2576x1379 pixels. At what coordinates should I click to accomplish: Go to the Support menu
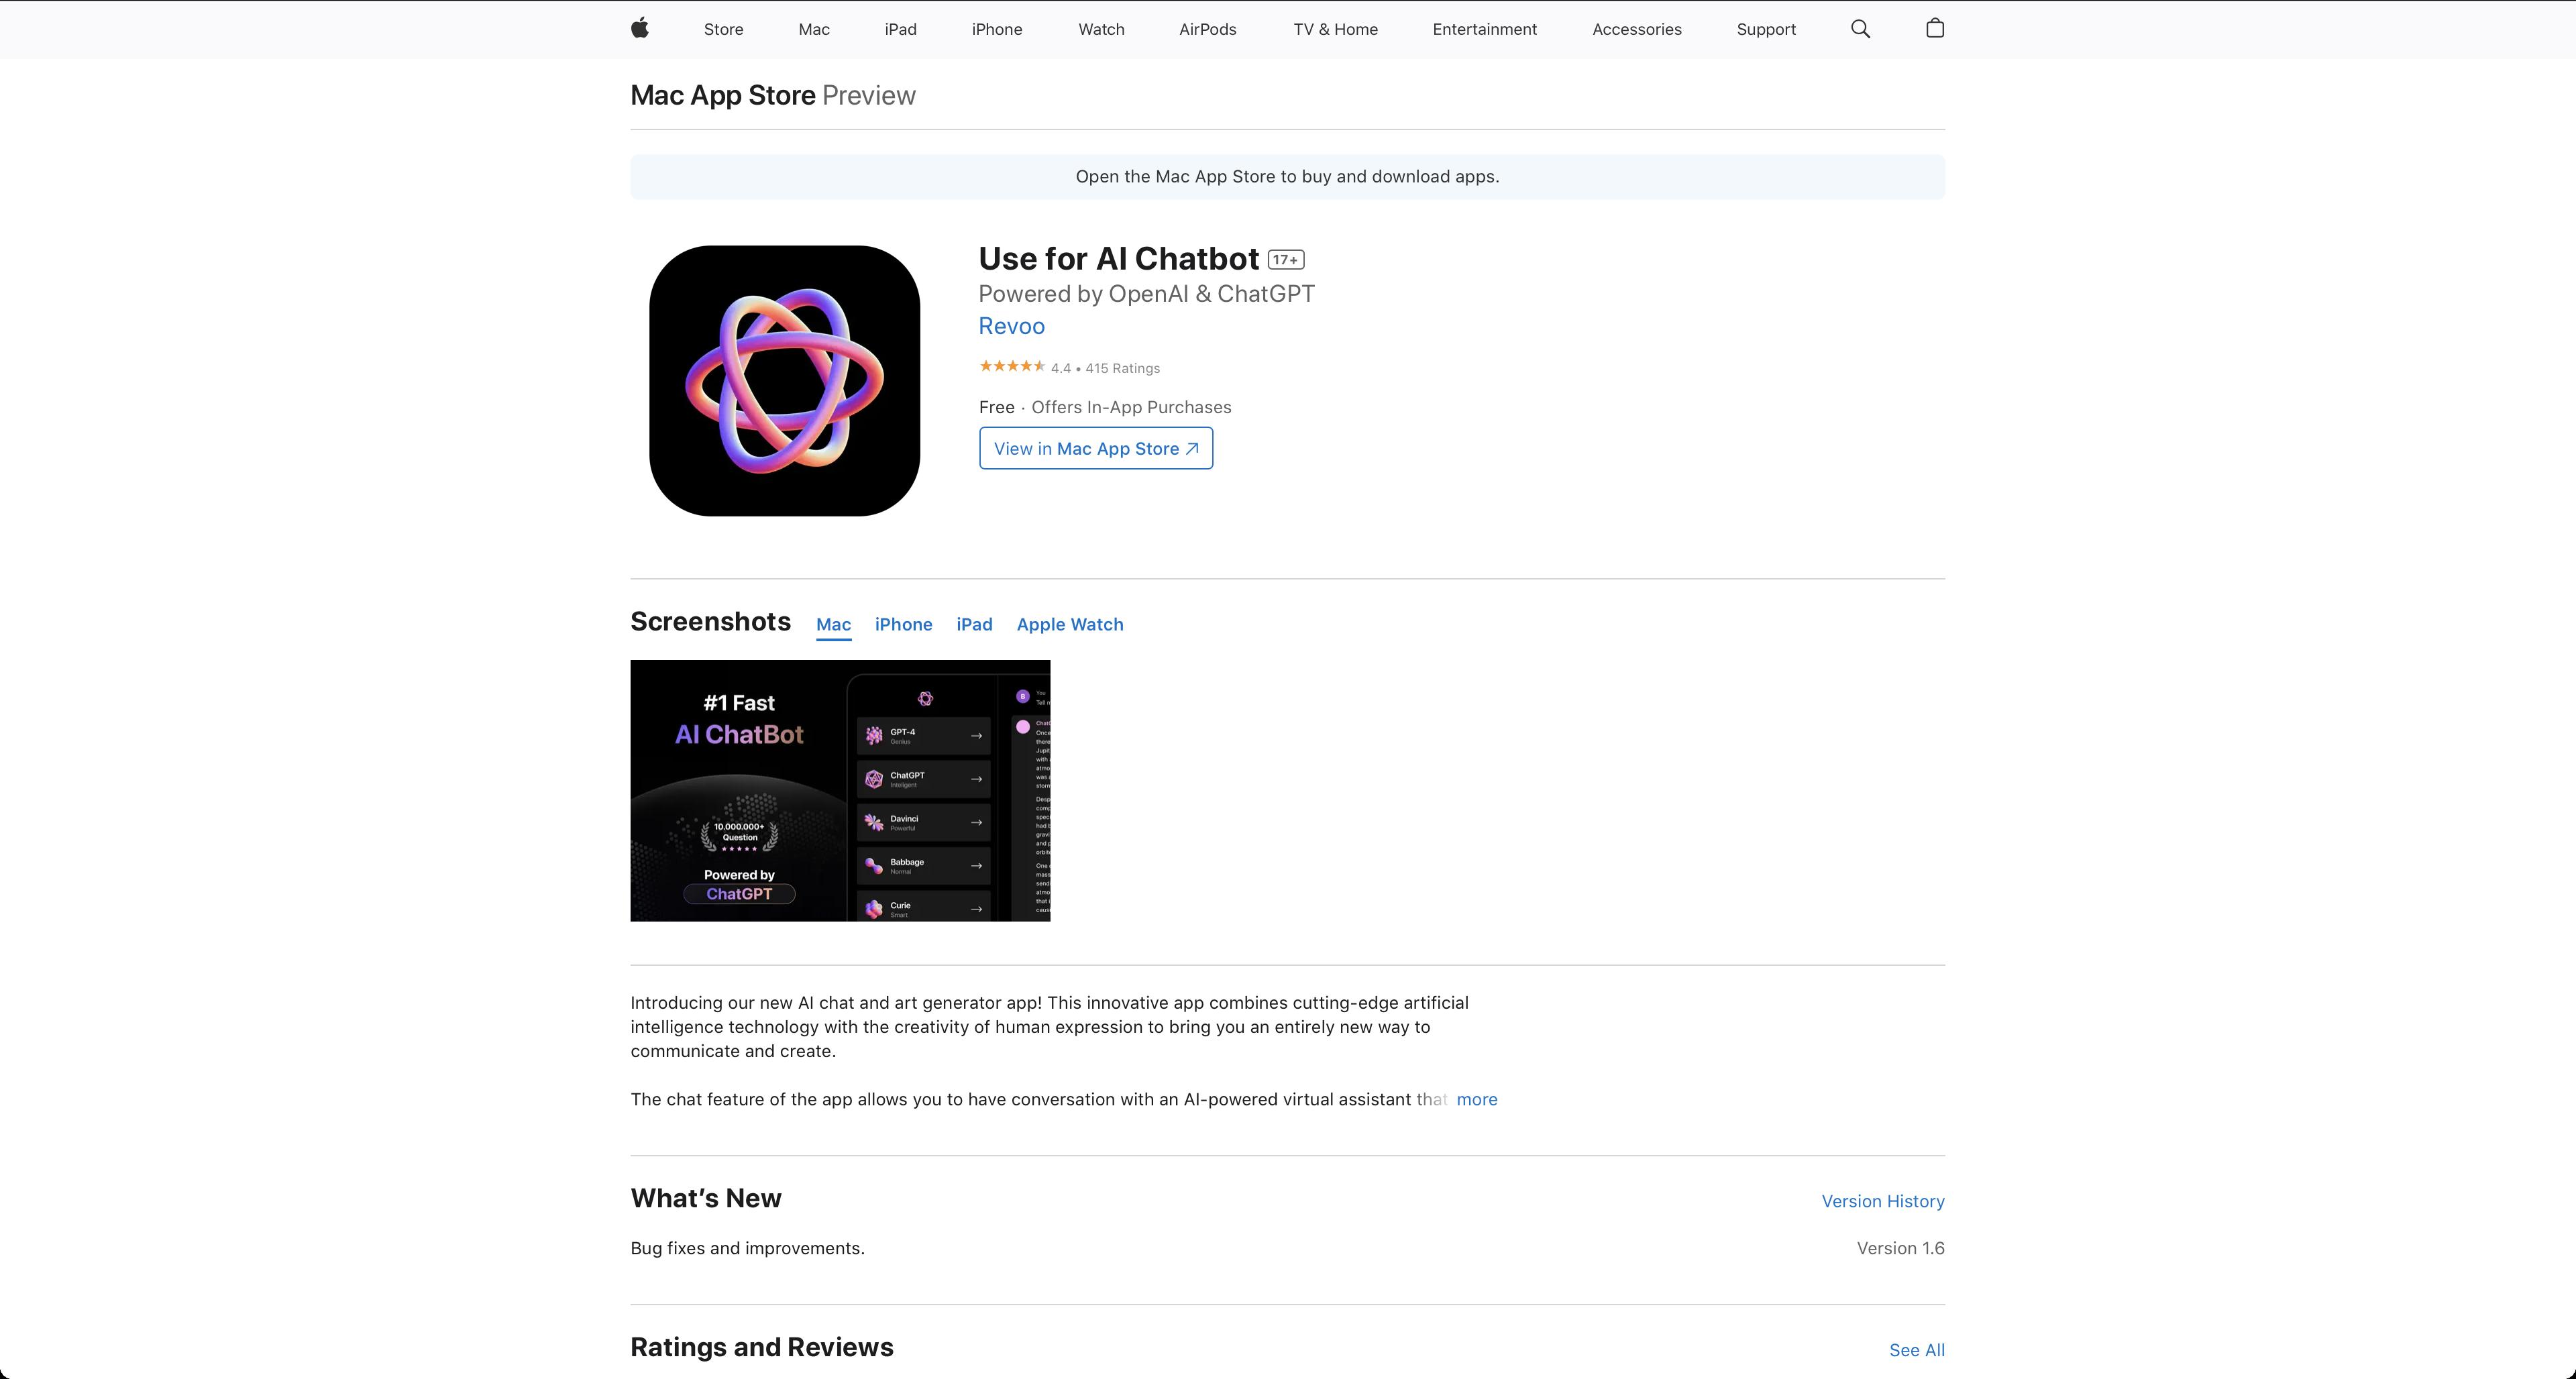click(x=1765, y=29)
